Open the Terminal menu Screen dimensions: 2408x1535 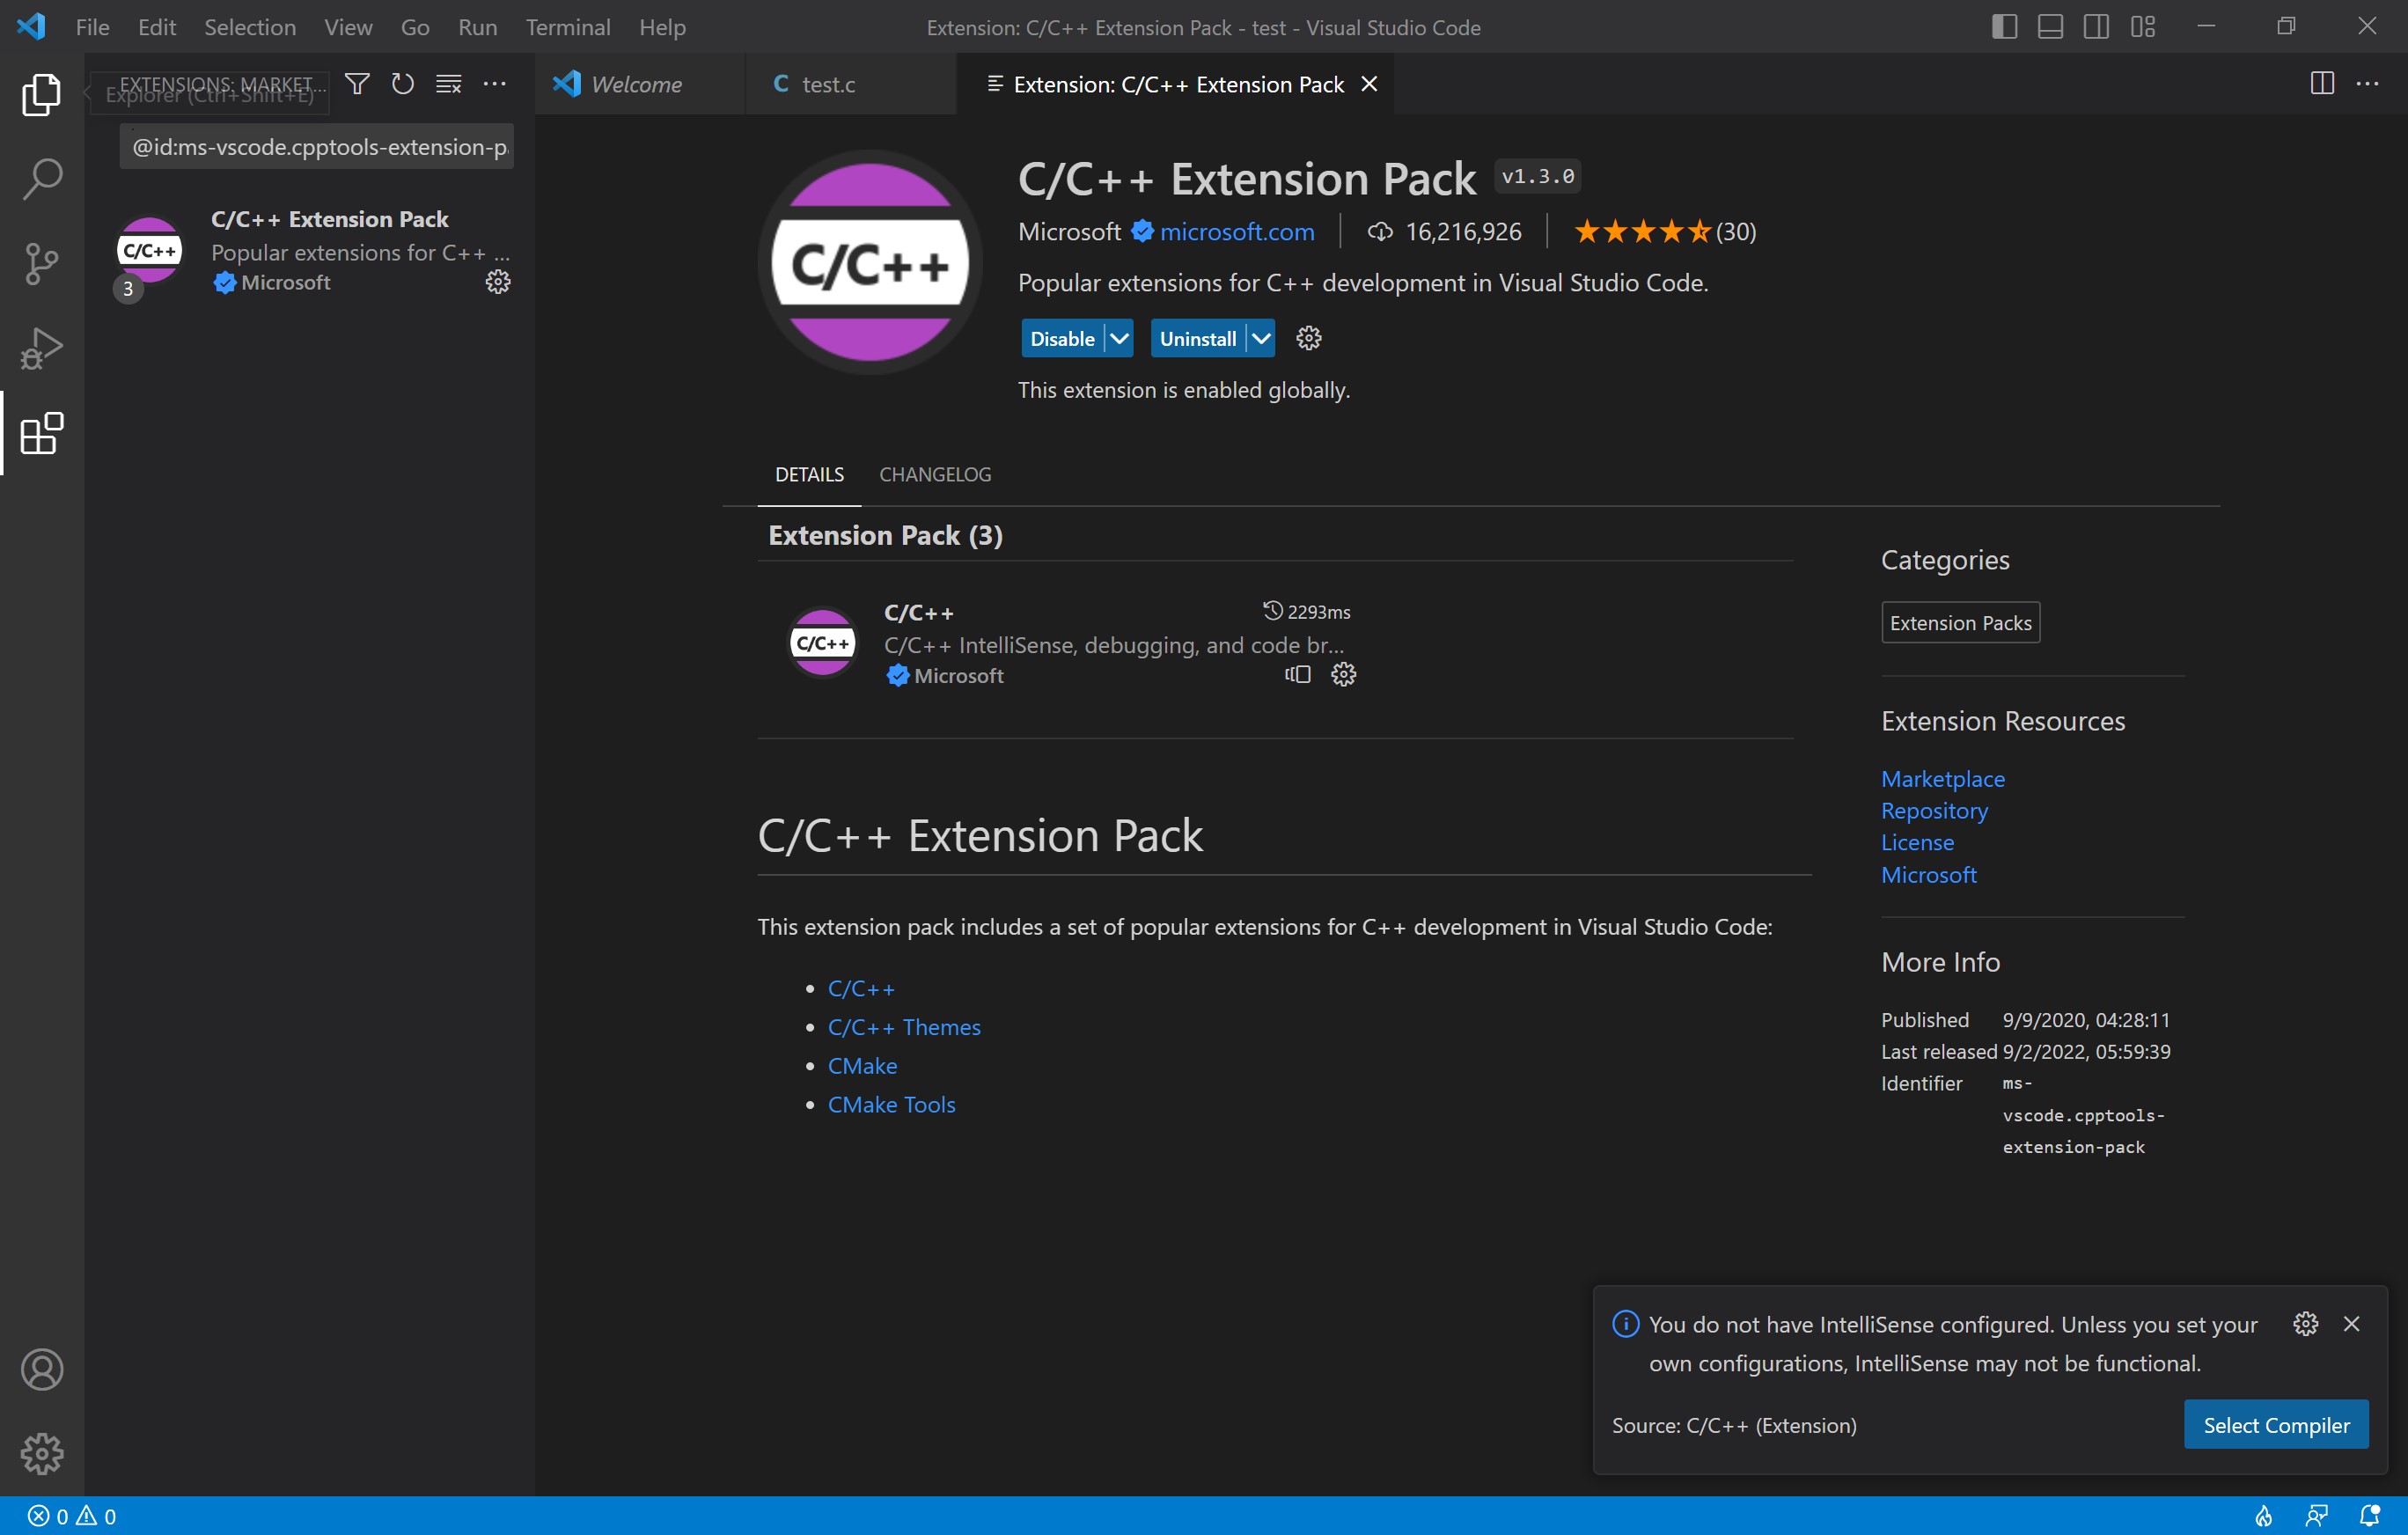567,27
